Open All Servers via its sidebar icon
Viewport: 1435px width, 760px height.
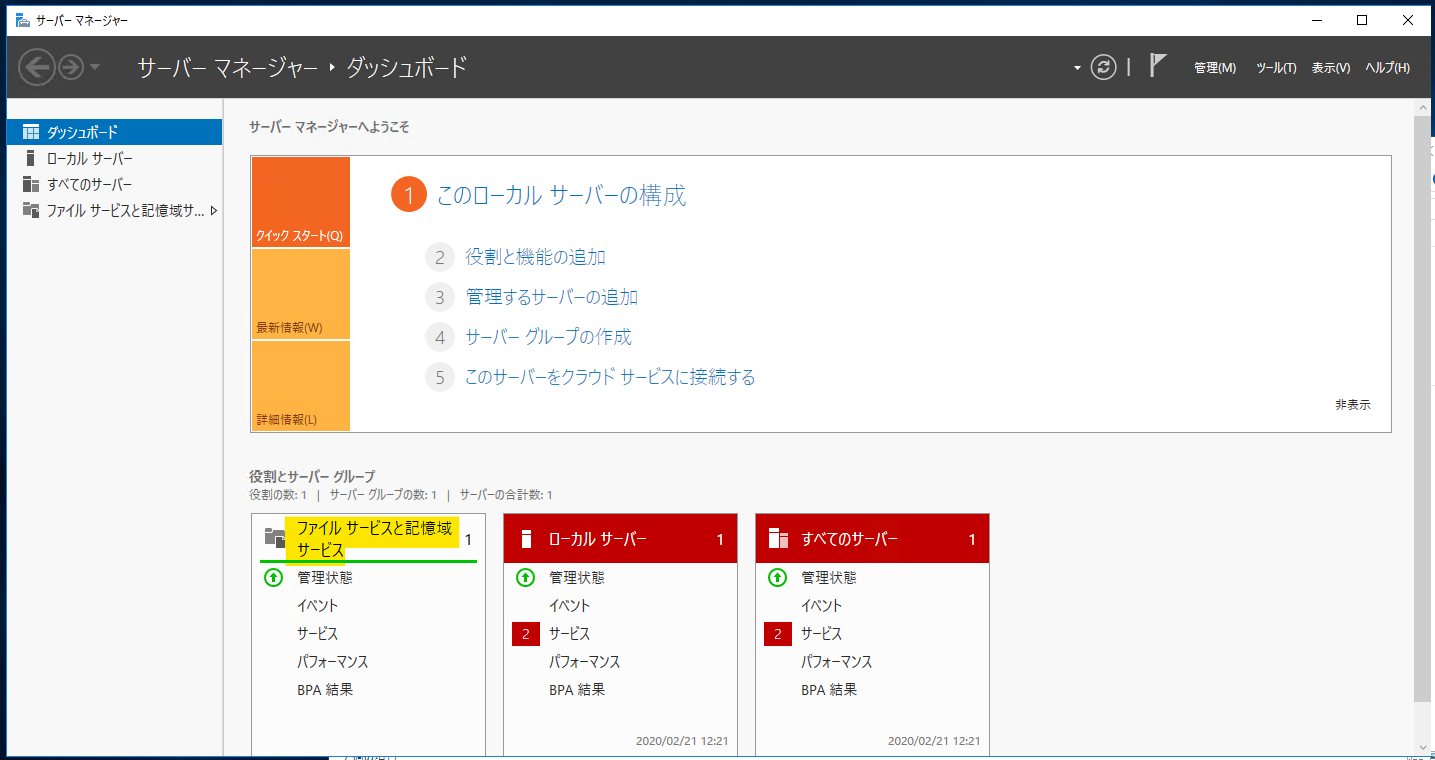[30, 184]
